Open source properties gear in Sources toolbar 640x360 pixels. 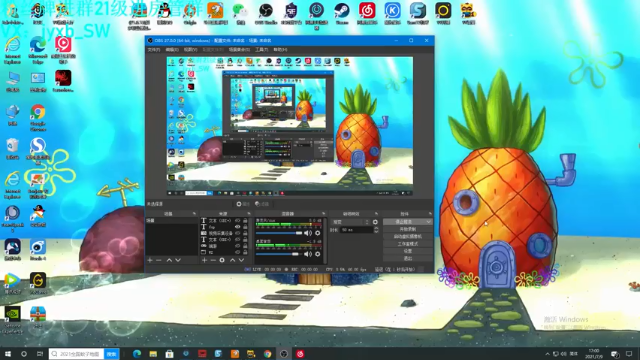[x=222, y=260]
